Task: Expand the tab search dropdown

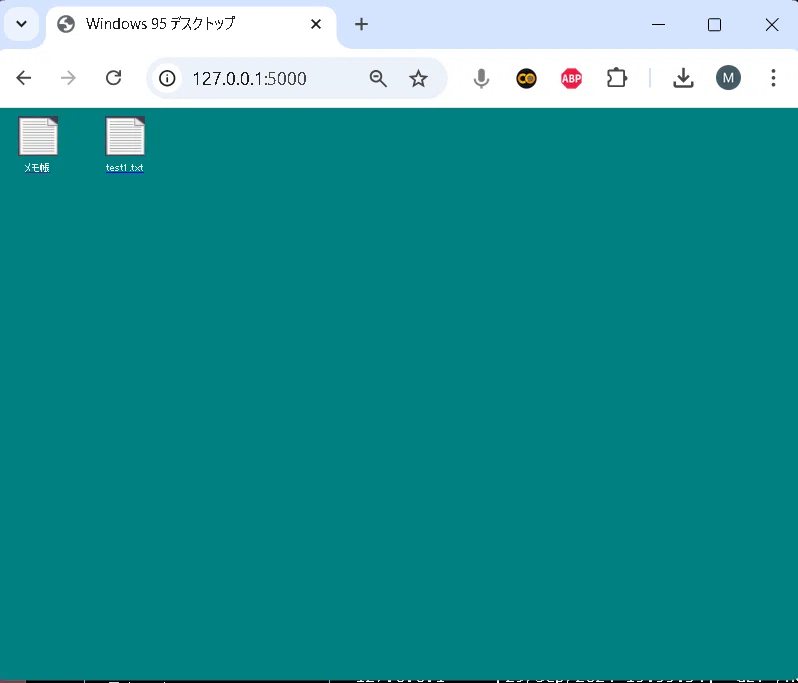Action: click(x=21, y=24)
